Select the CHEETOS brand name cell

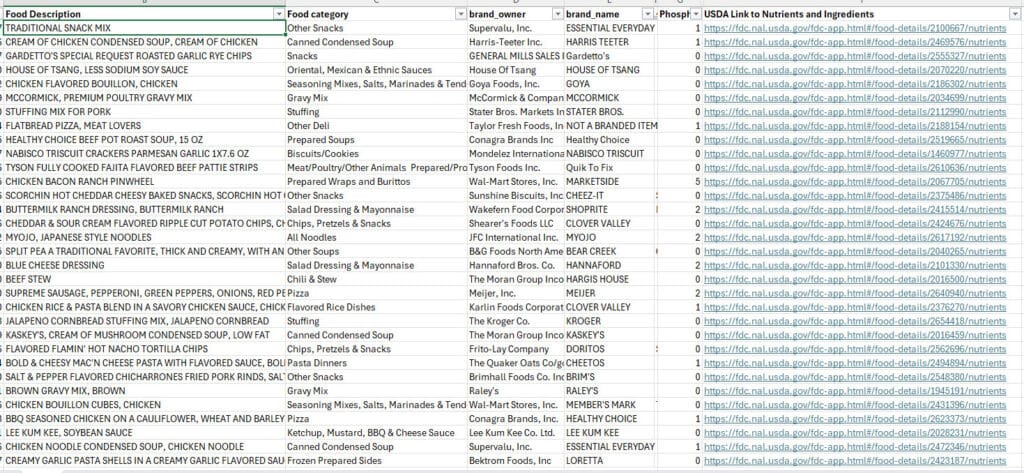(609, 363)
